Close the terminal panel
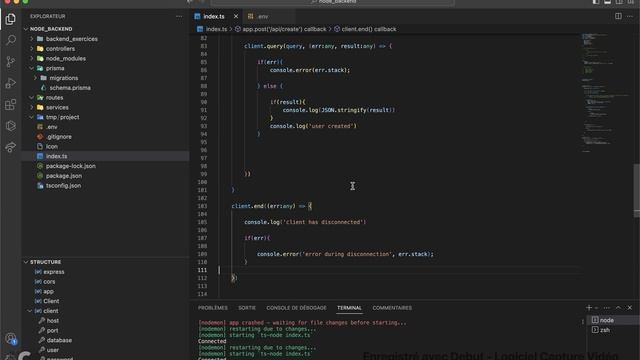This screenshot has width=640, height=360. point(630,308)
